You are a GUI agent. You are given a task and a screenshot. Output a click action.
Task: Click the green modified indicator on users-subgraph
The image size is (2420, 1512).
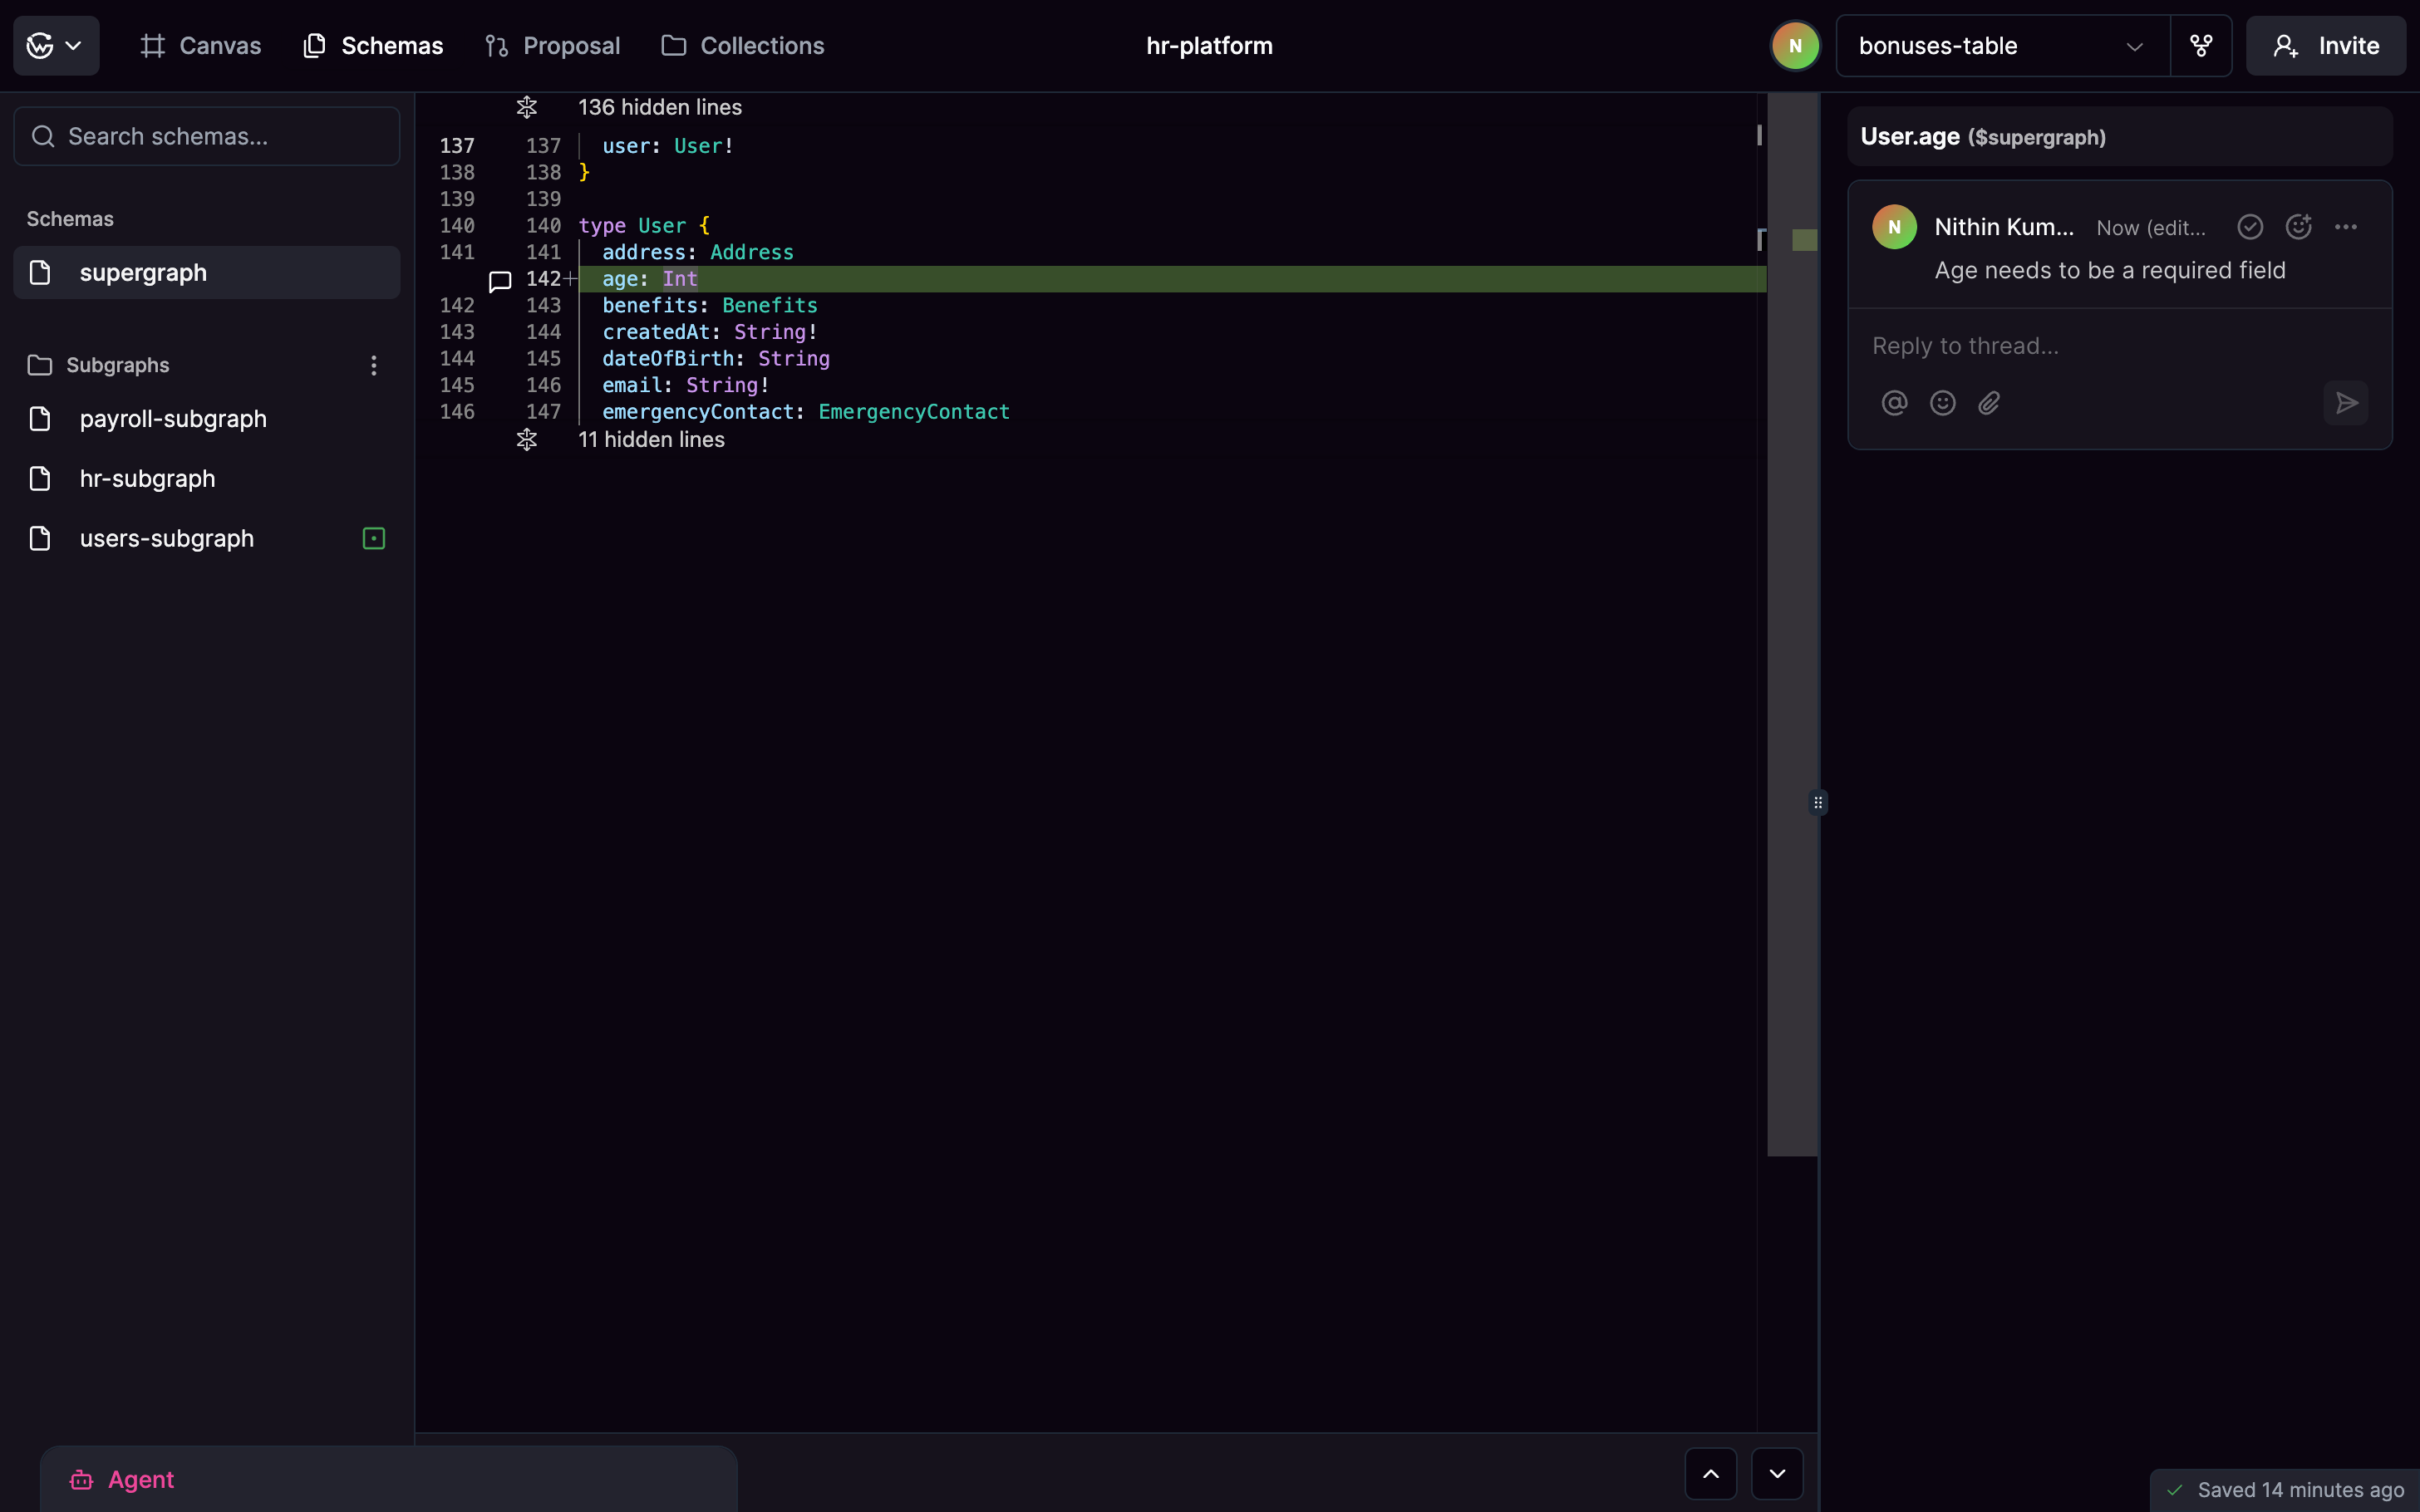coord(374,539)
